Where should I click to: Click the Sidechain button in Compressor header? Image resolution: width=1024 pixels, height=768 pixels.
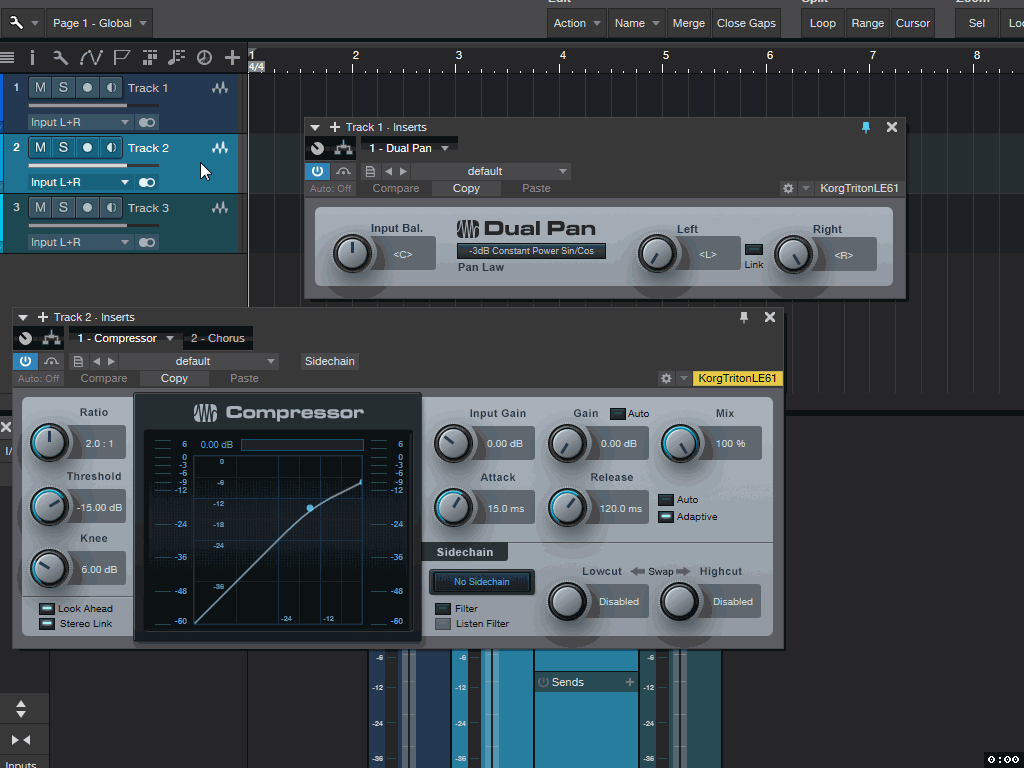click(330, 361)
